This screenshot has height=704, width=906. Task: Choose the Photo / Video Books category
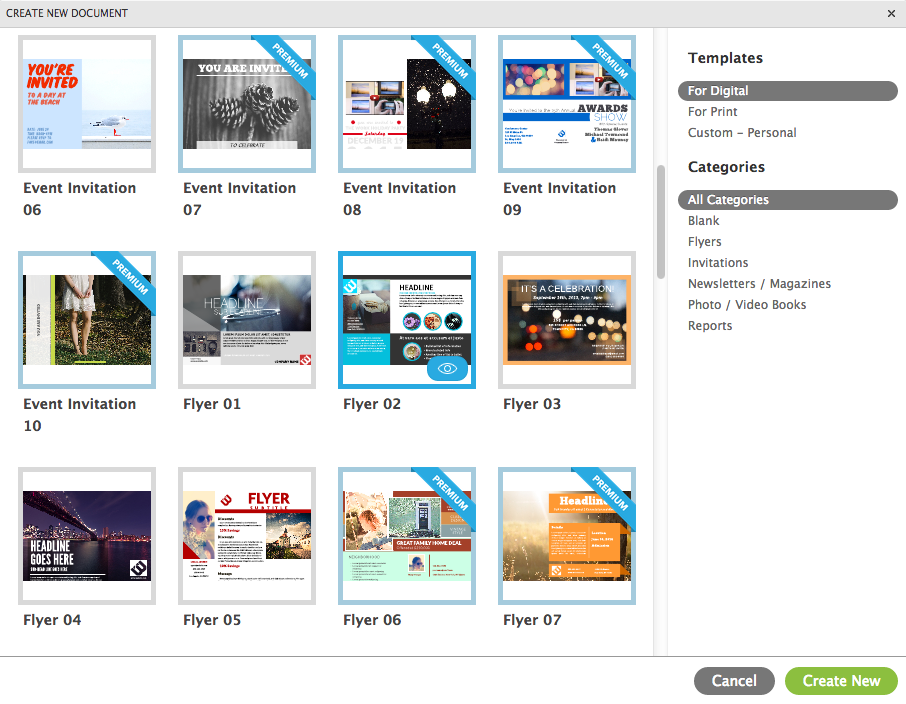coord(747,305)
